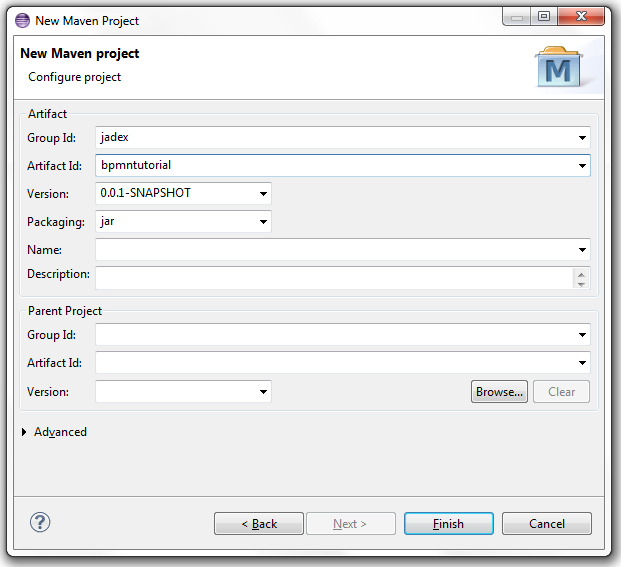Open the Name field dropdown arrow
This screenshot has width=621, height=567.
pos(582,250)
